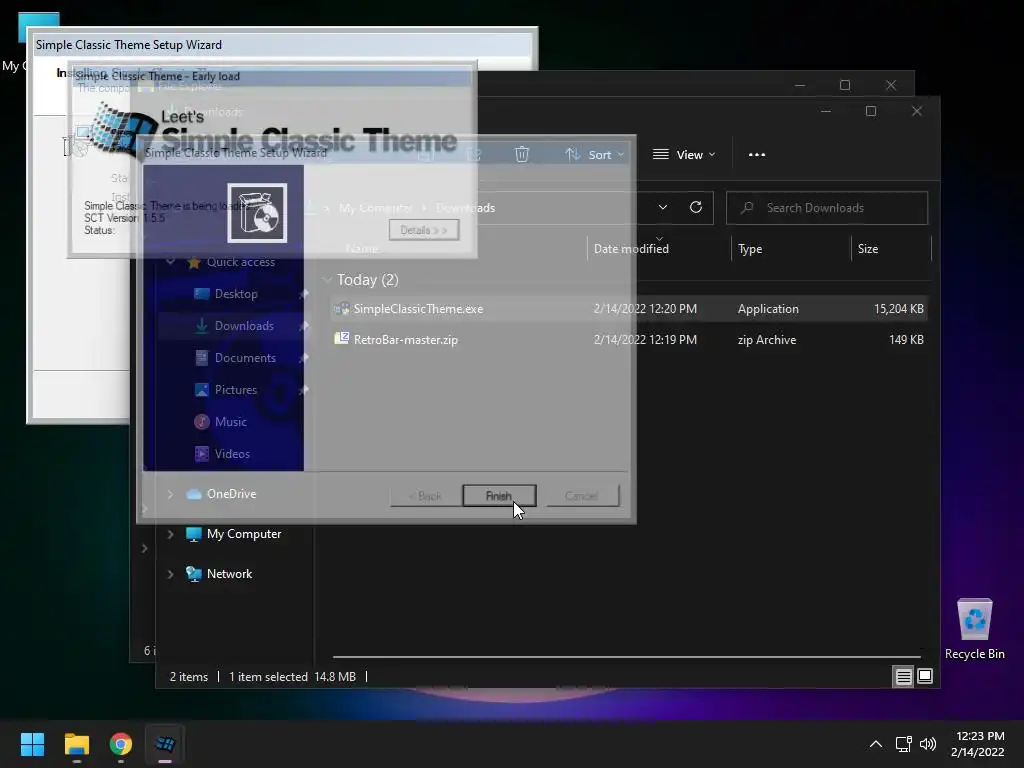This screenshot has height=768, width=1024.
Task: Click My Computer in the address breadcrumb
Action: point(376,208)
